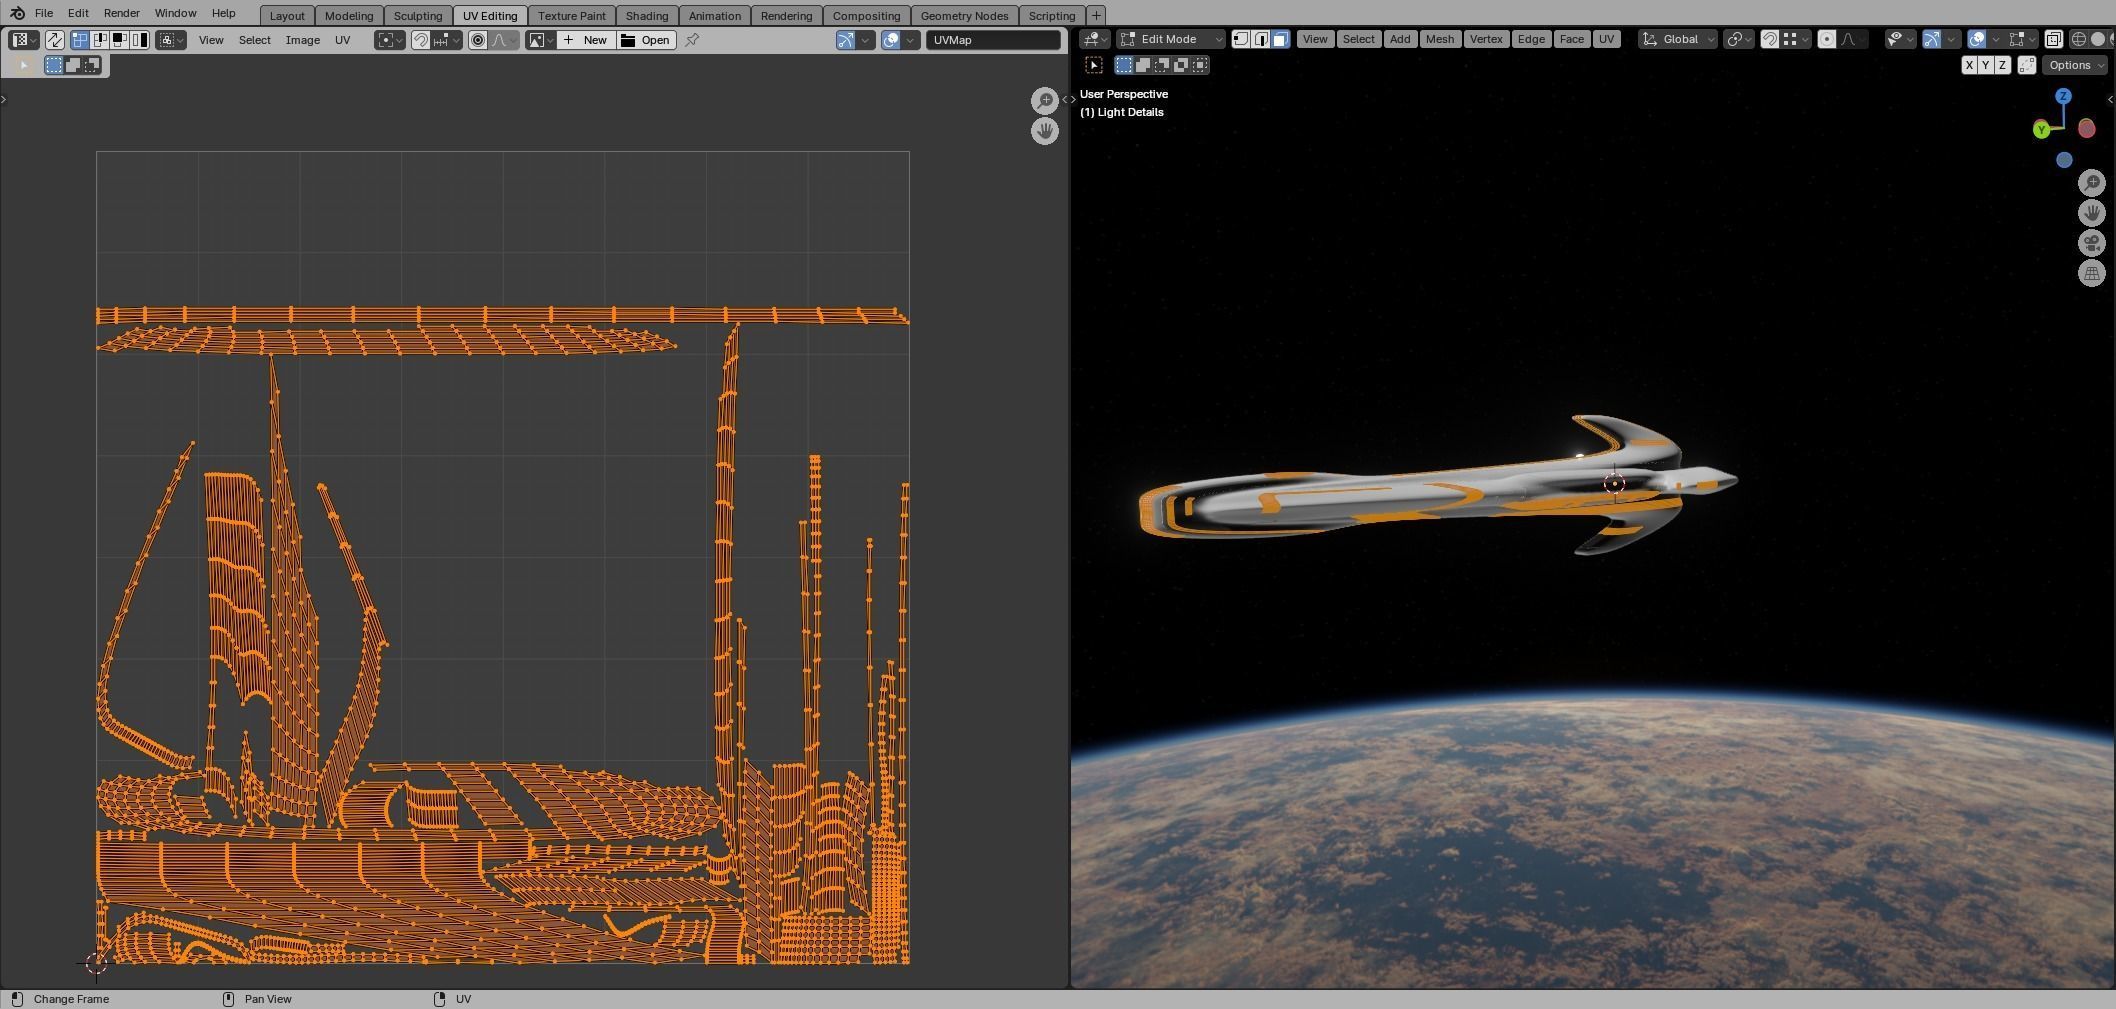Viewport: 2116px width, 1009px height.
Task: Switch to solid viewport shading
Action: click(2098, 39)
